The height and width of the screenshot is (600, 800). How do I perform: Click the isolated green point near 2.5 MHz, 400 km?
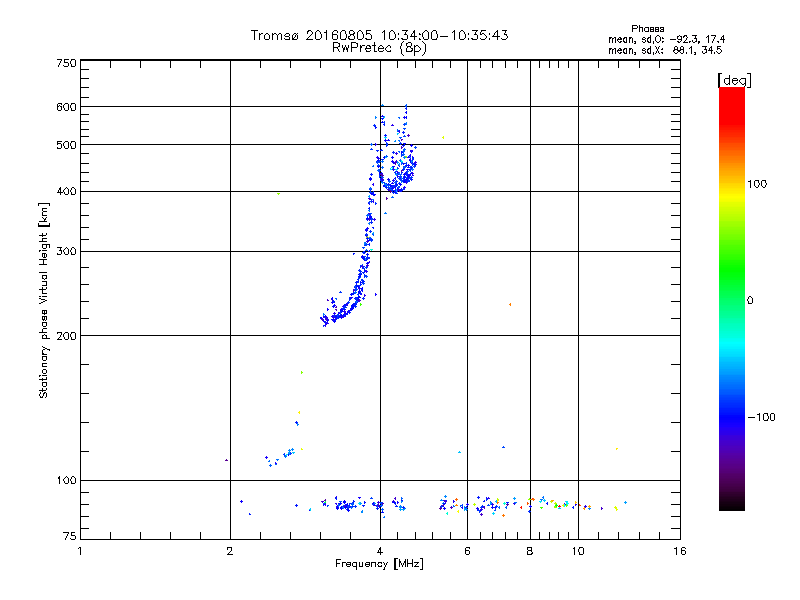pos(278,194)
